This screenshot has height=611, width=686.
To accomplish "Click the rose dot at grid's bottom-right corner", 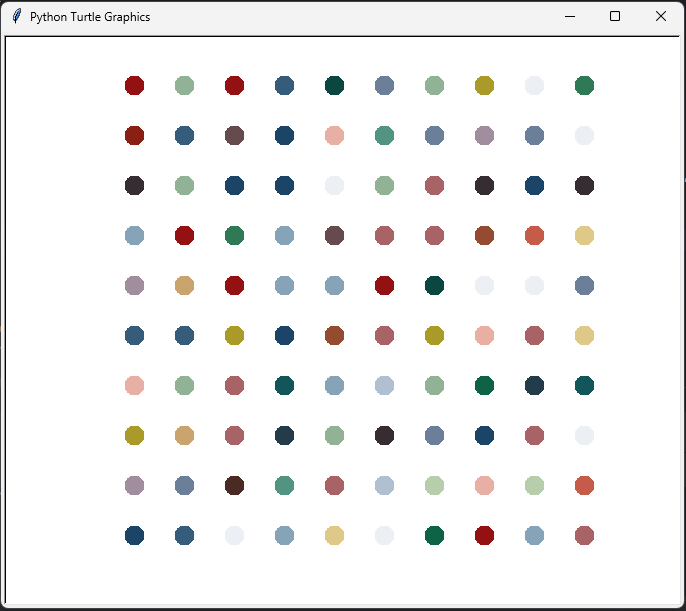I will click(584, 535).
